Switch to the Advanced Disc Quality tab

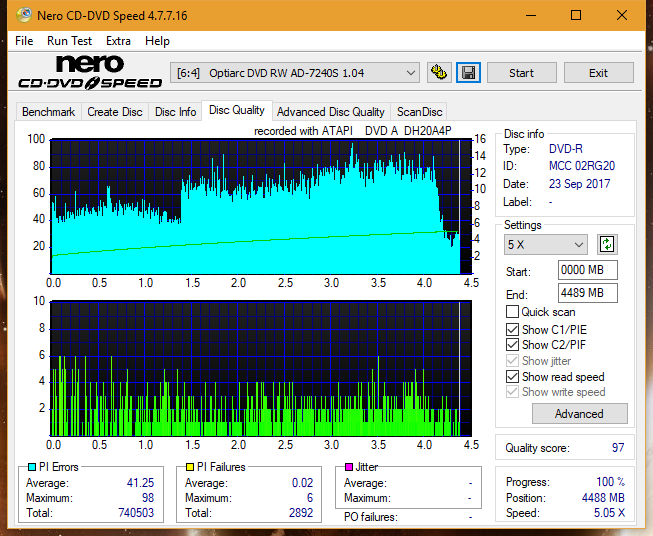point(331,112)
